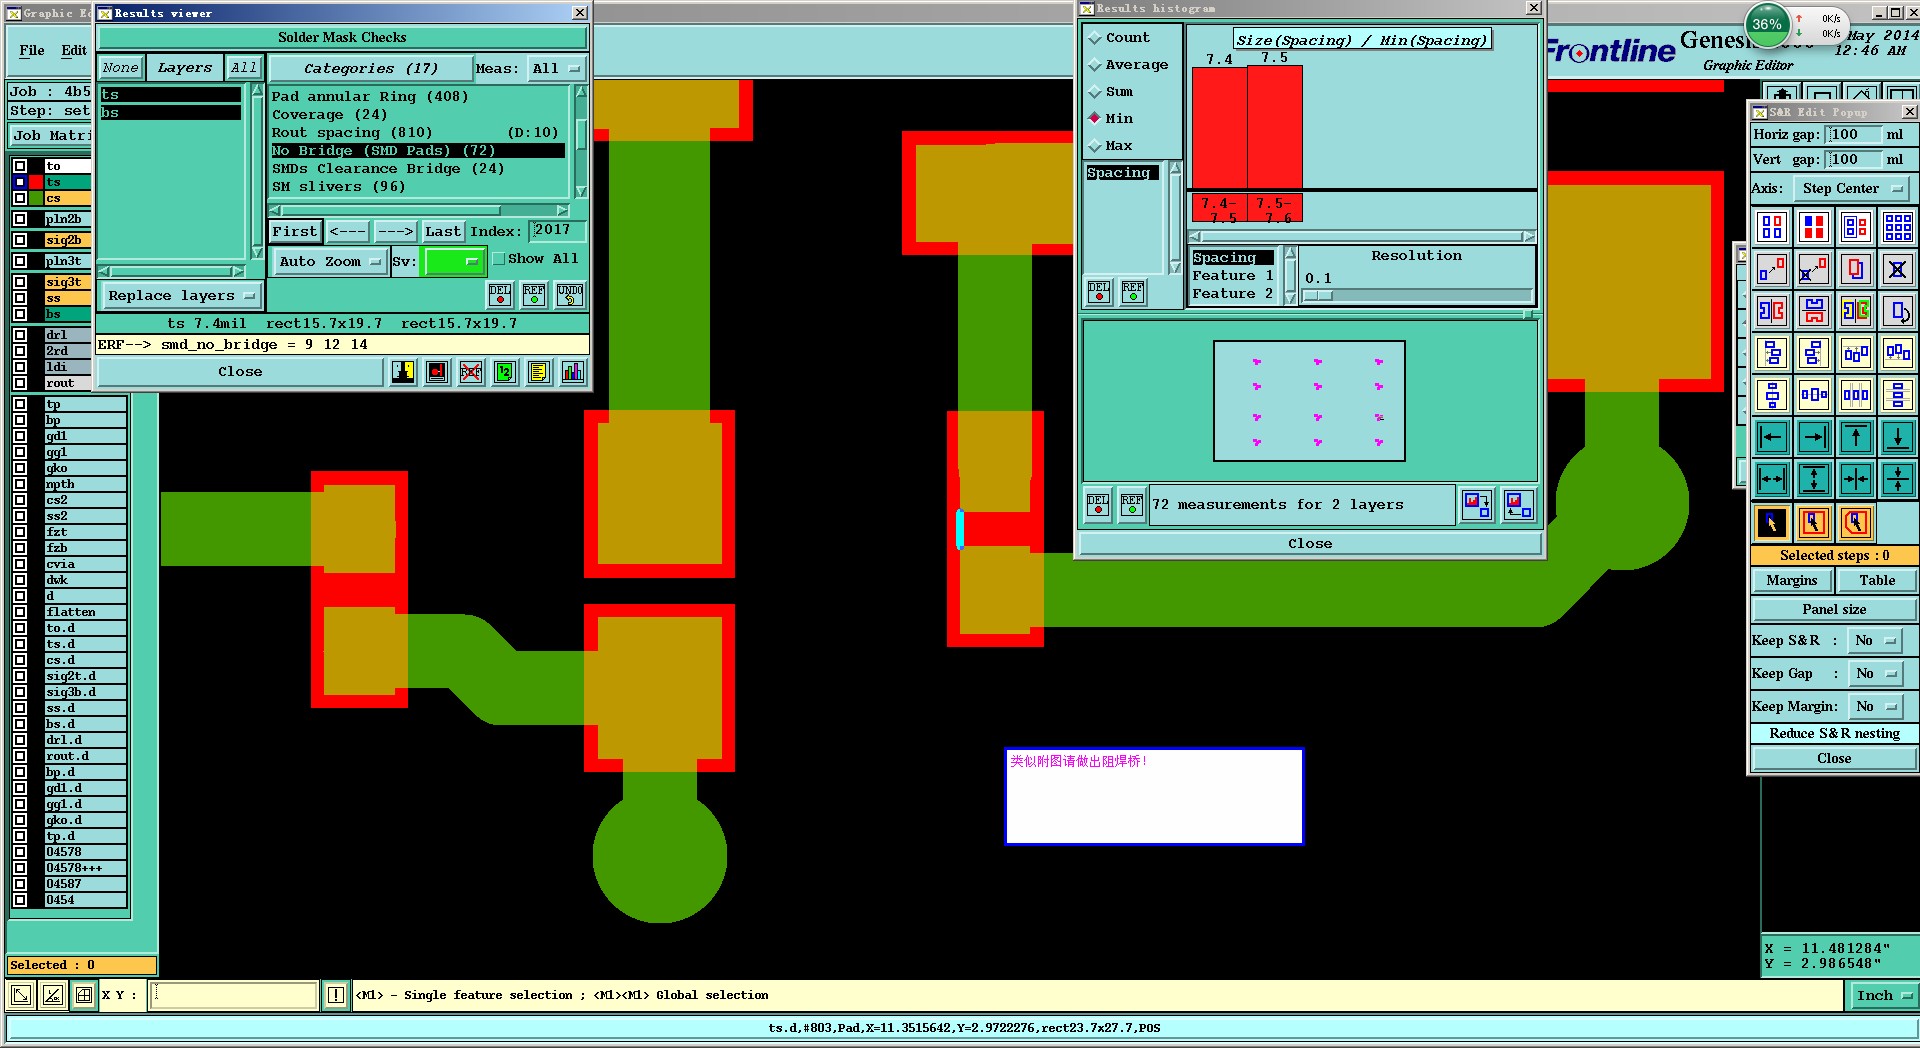This screenshot has height=1048, width=1920.
Task: Click the rotate step icon
Action: tap(1898, 311)
